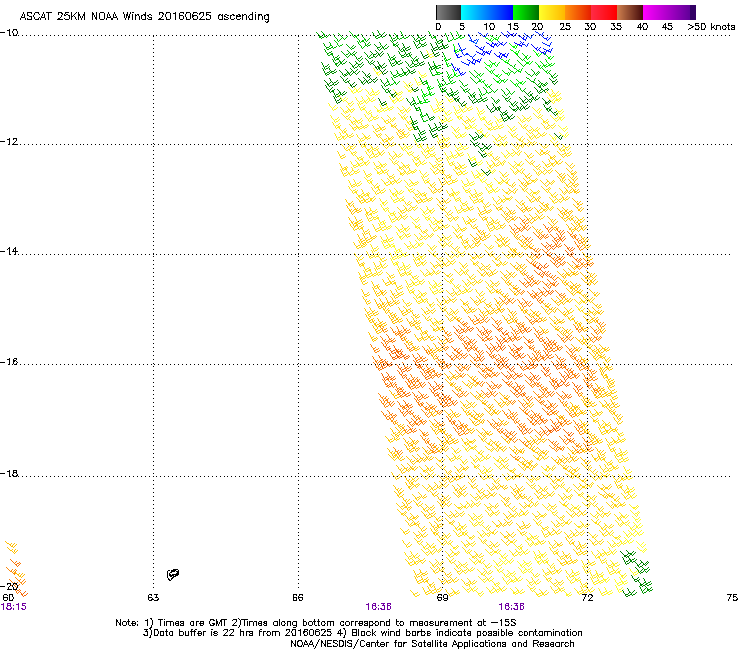This screenshot has width=740, height=650.
Task: Click the '63' longitude axis label
Action: click(x=153, y=598)
